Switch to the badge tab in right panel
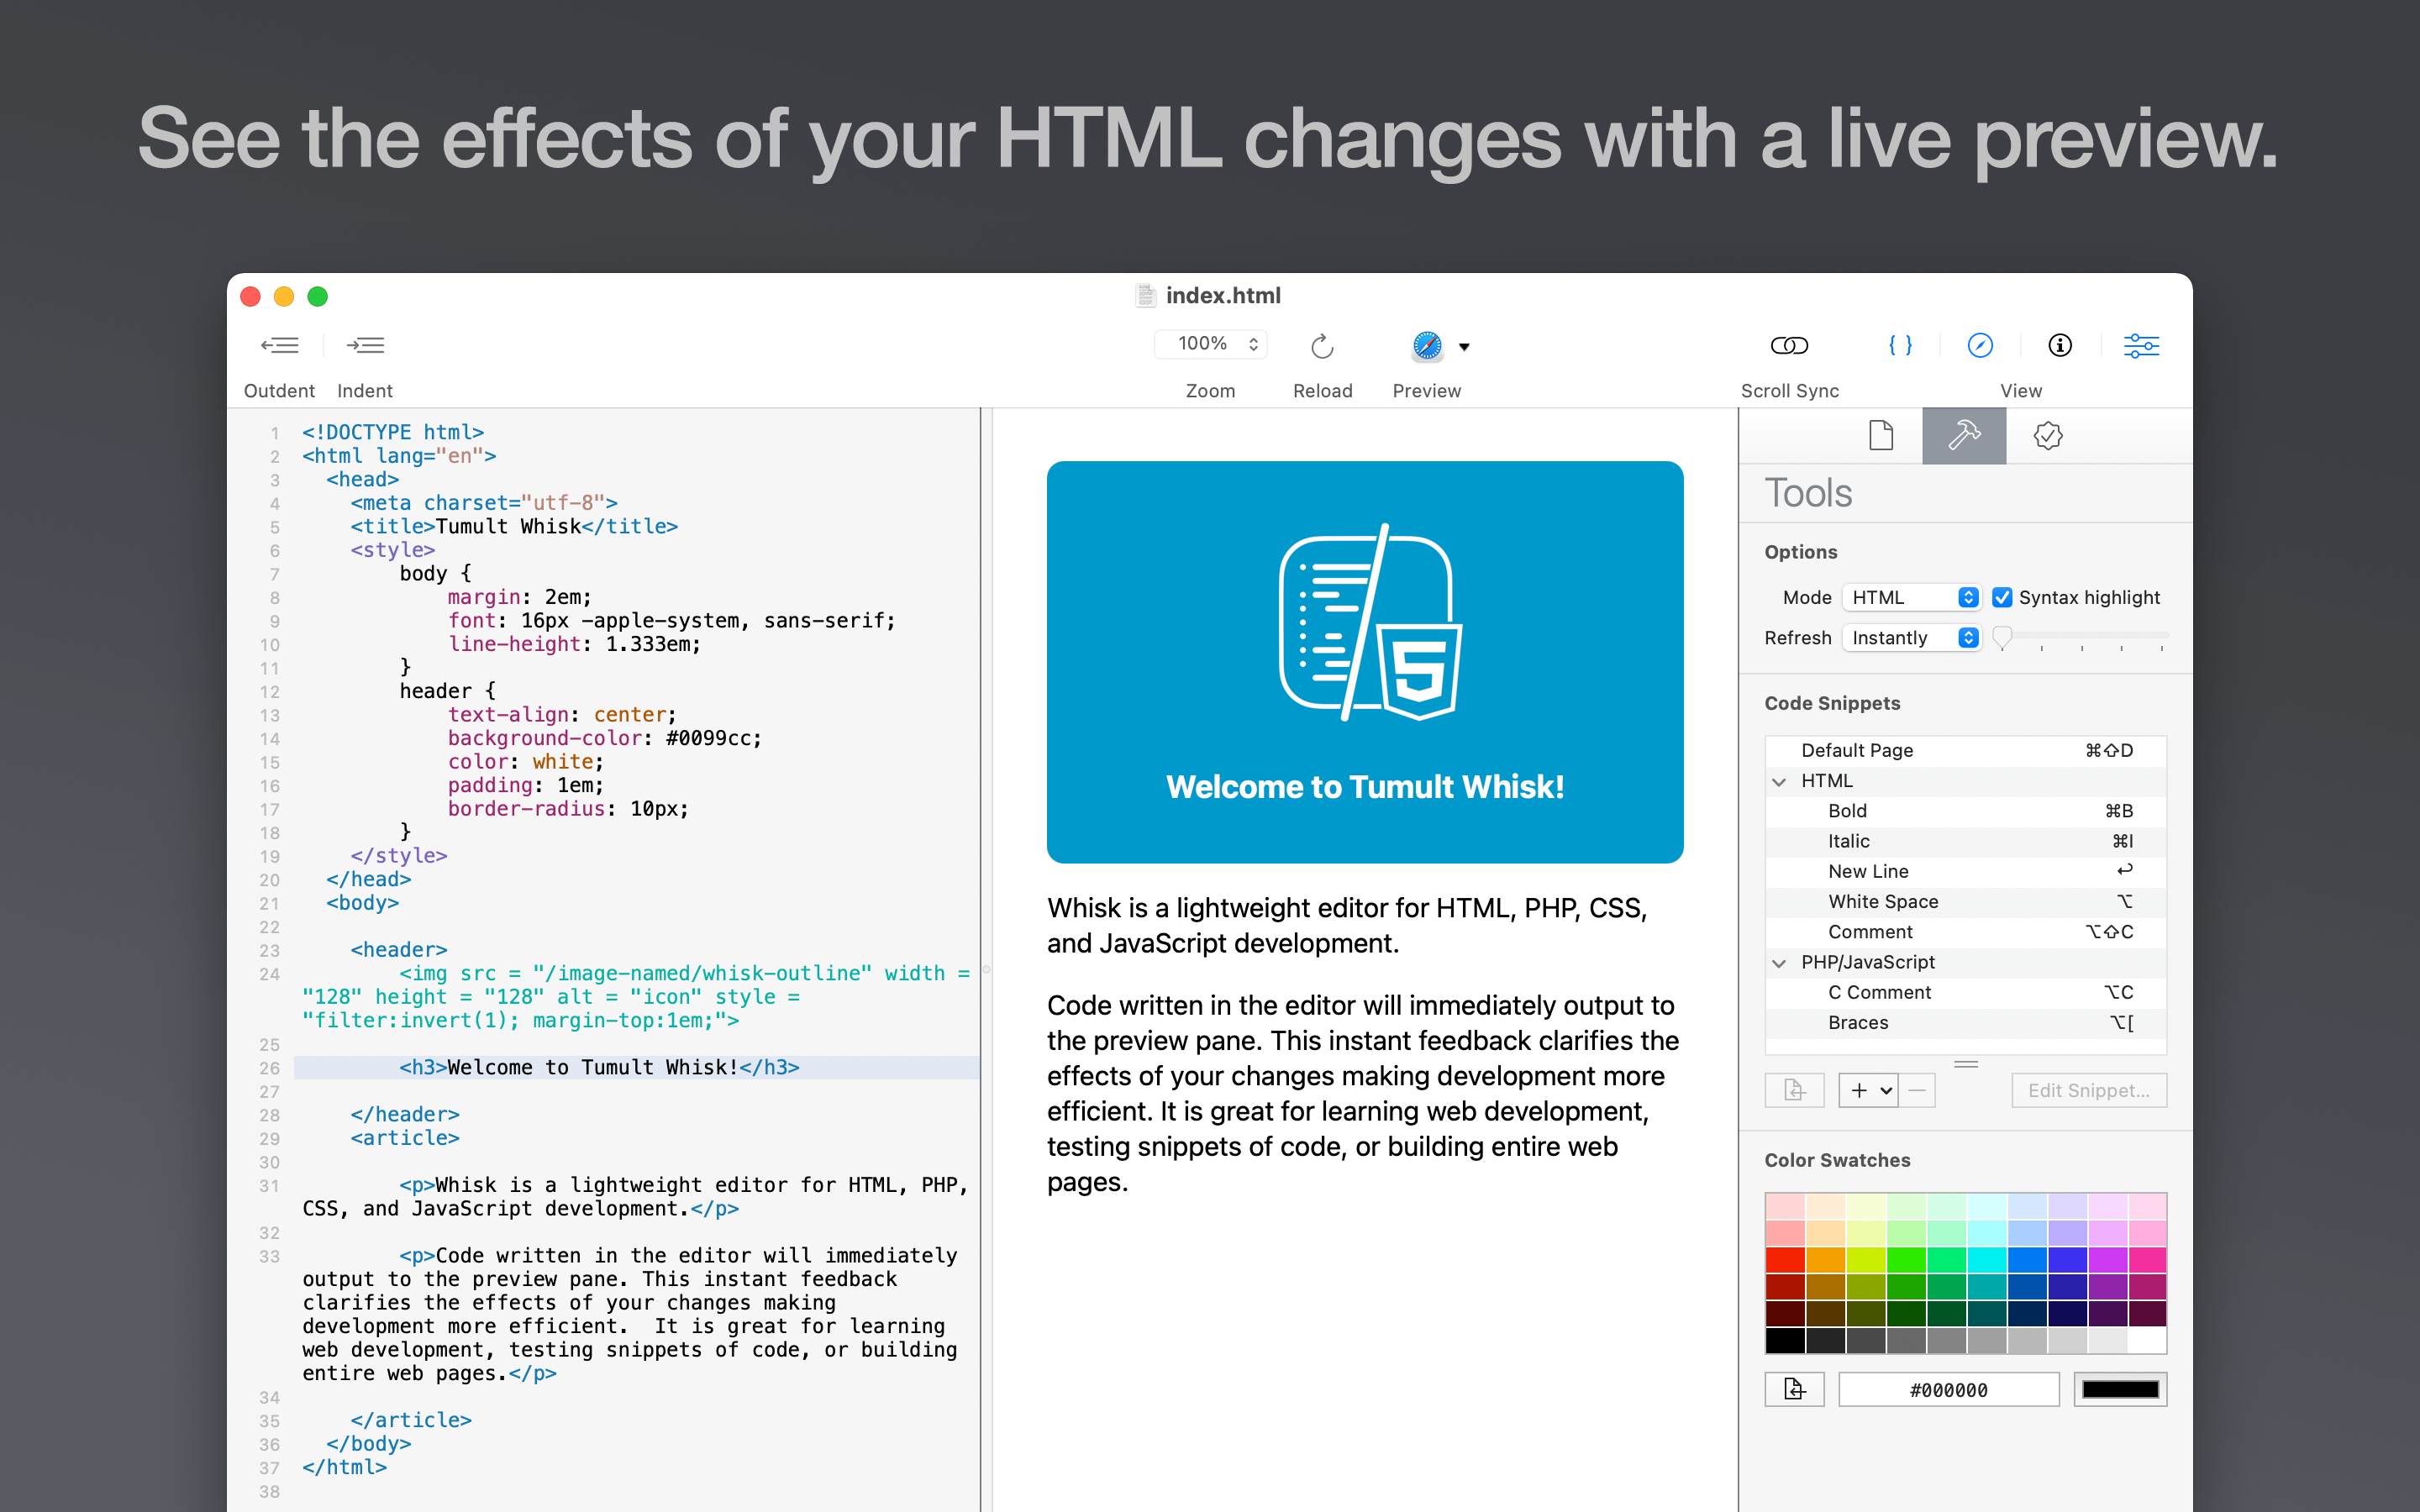 (x=2046, y=435)
